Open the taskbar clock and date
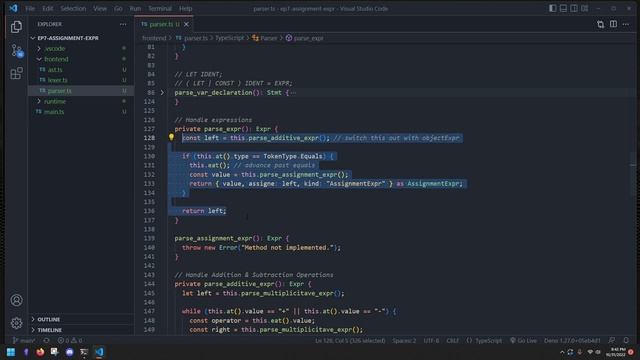 pyautogui.click(x=616, y=352)
